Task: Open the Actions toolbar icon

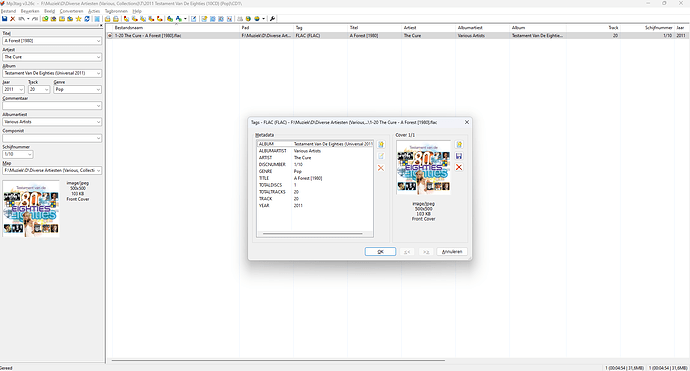Action: click(170, 18)
